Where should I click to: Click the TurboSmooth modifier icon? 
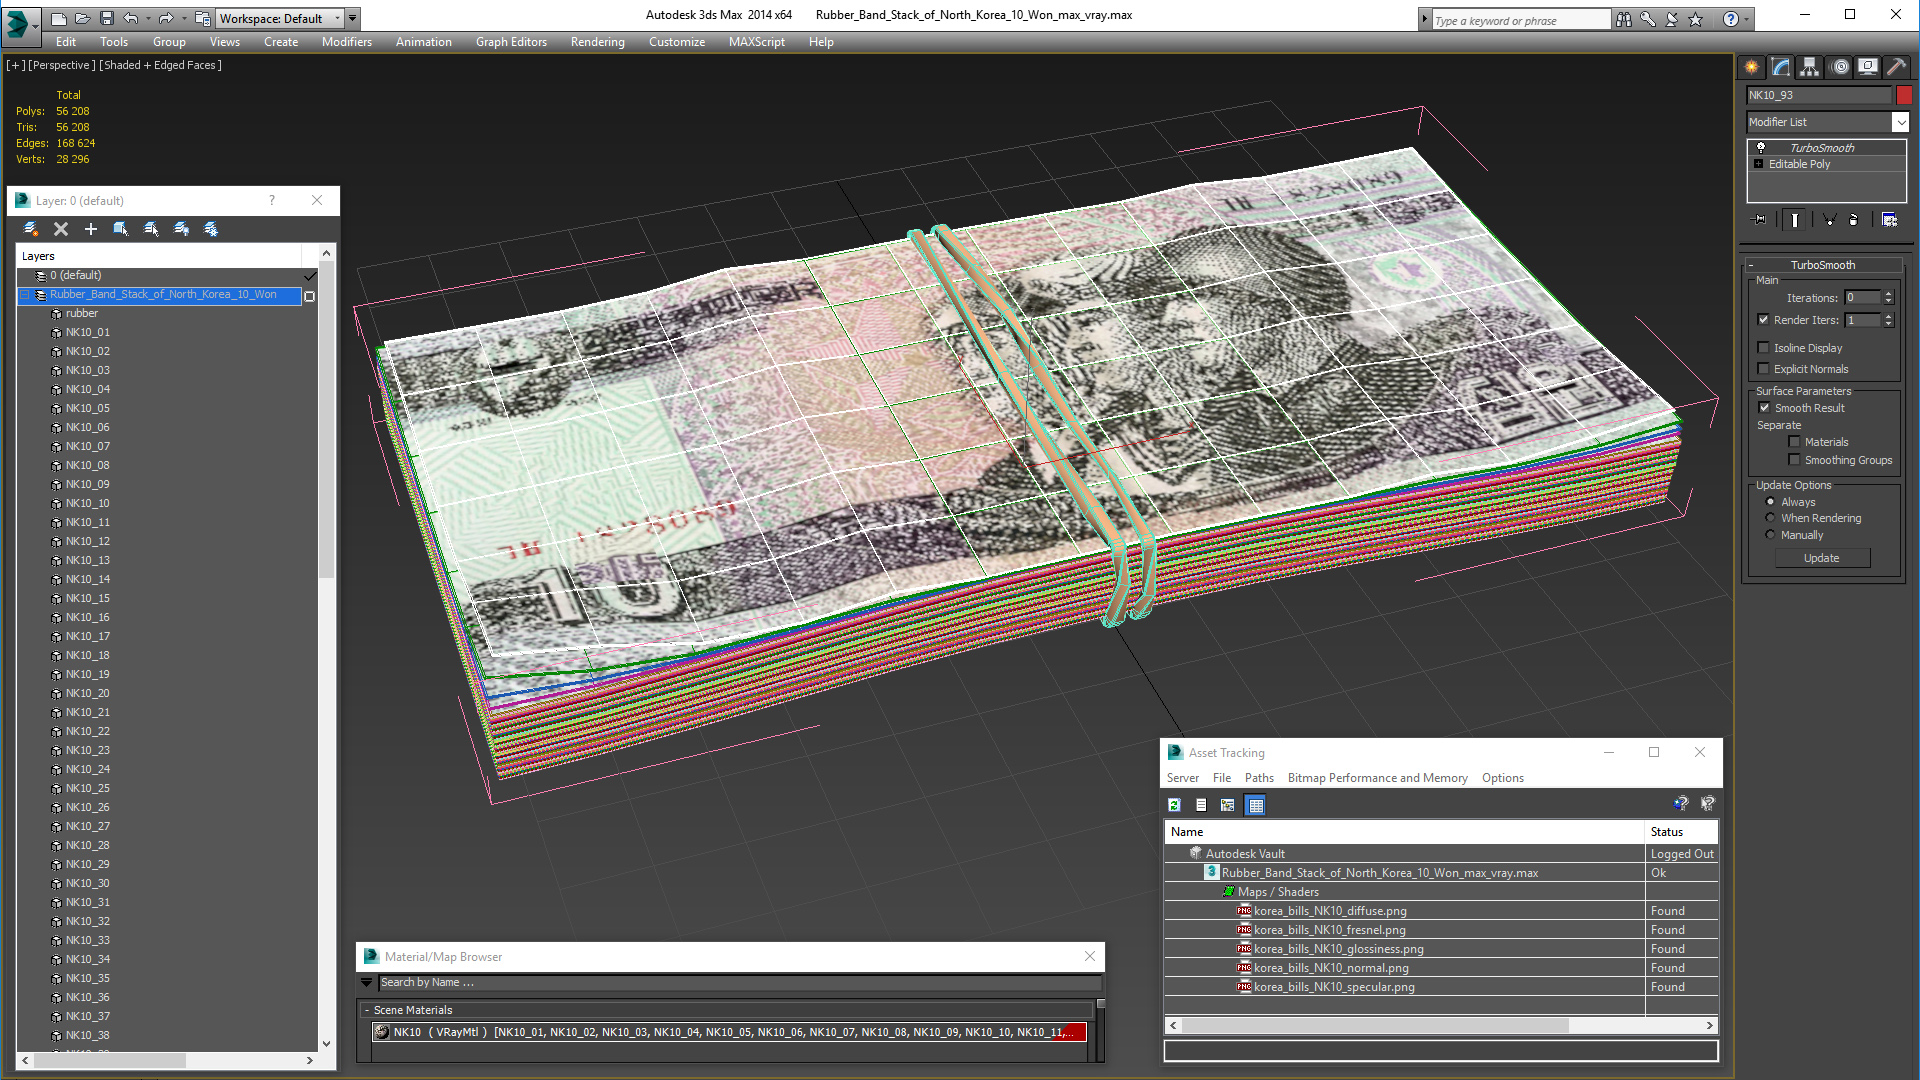1759,146
